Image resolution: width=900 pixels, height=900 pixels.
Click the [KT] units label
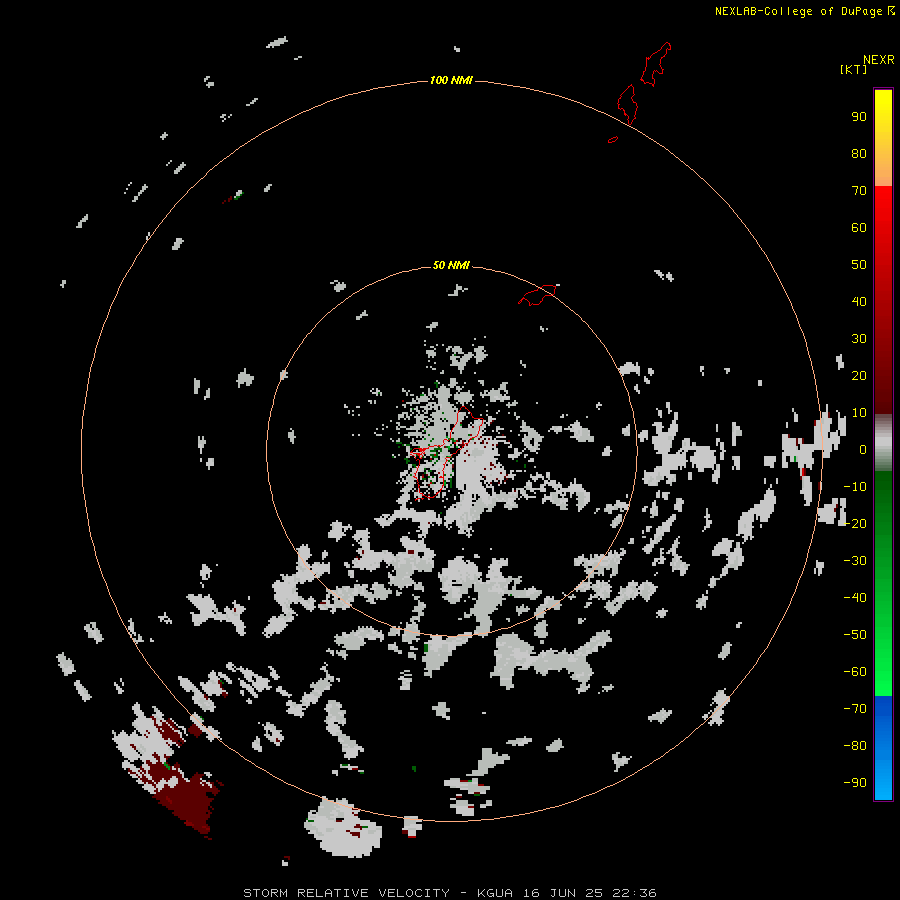pos(853,69)
